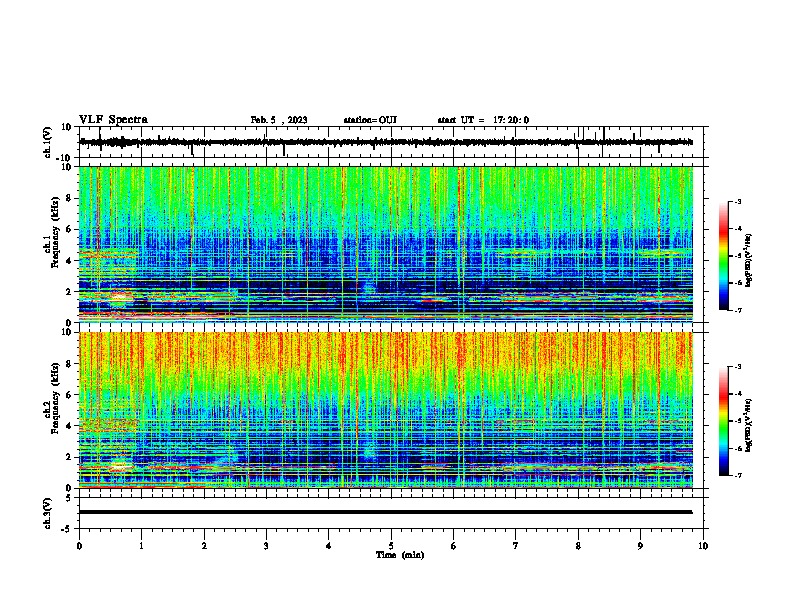Image resolution: width=792 pixels, height=612 pixels.
Task: Click the ch.1 voltage waveform trace
Action: pyautogui.click(x=386, y=142)
